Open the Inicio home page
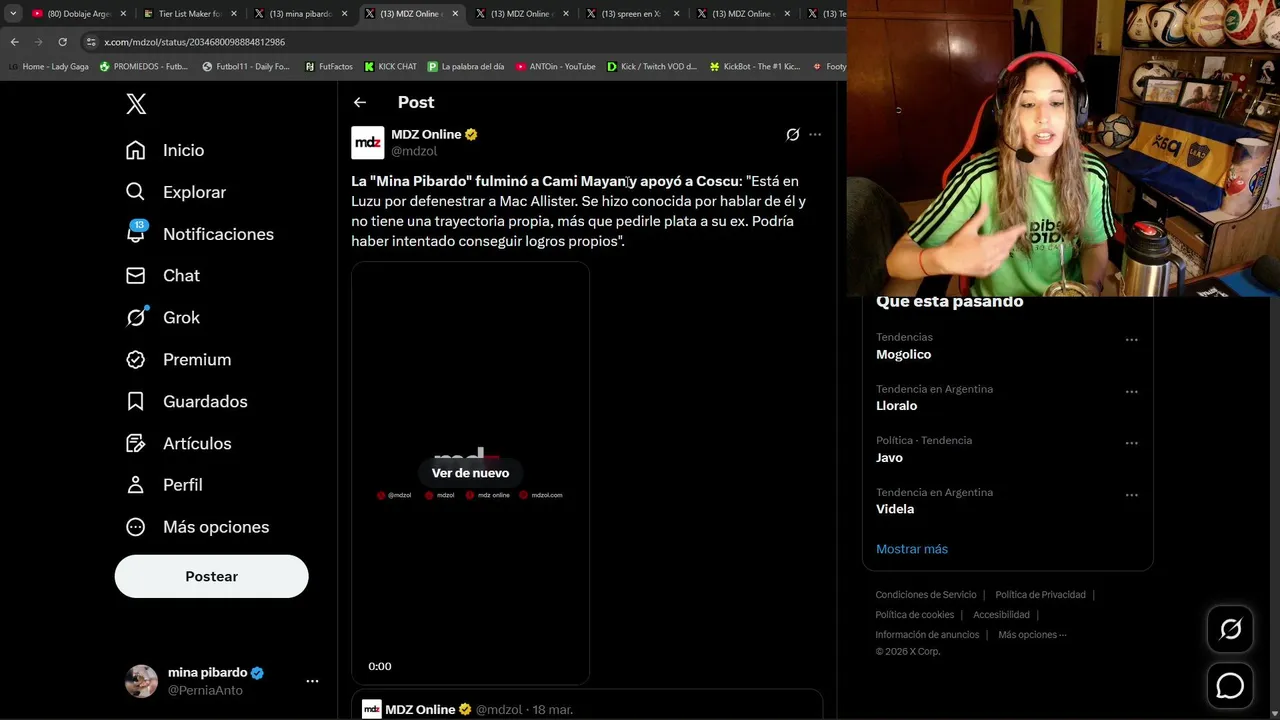Viewport: 1280px width, 720px height. tap(165, 150)
